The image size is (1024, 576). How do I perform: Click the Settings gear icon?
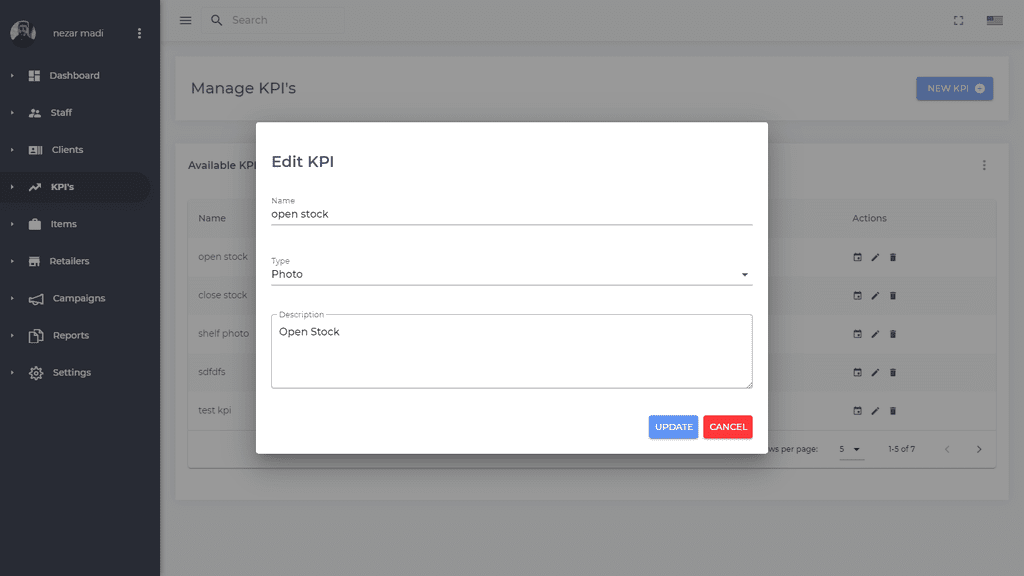click(x=36, y=373)
